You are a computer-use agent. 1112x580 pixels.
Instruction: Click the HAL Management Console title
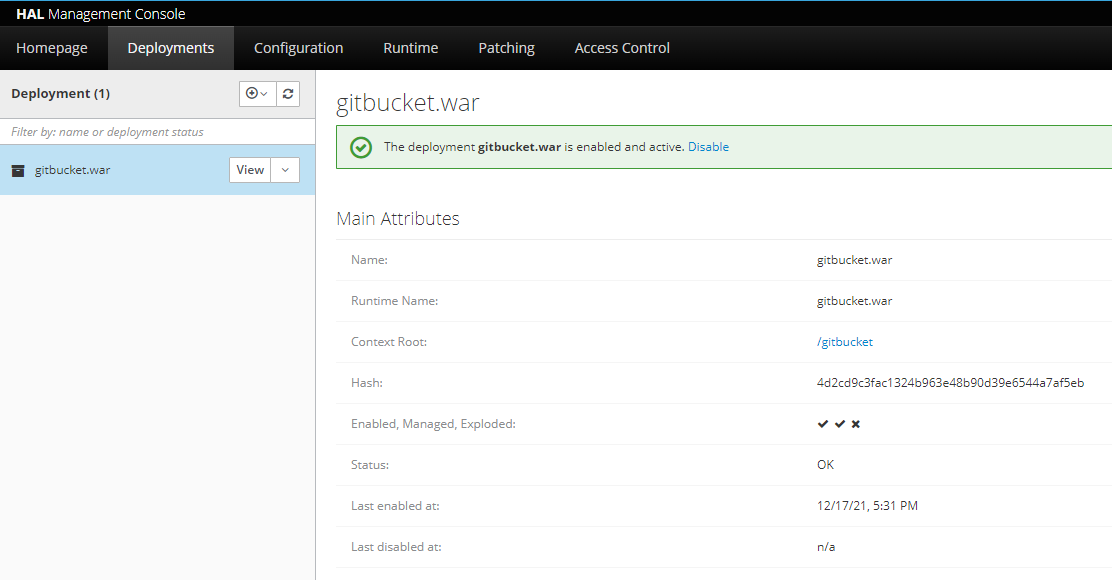point(101,13)
